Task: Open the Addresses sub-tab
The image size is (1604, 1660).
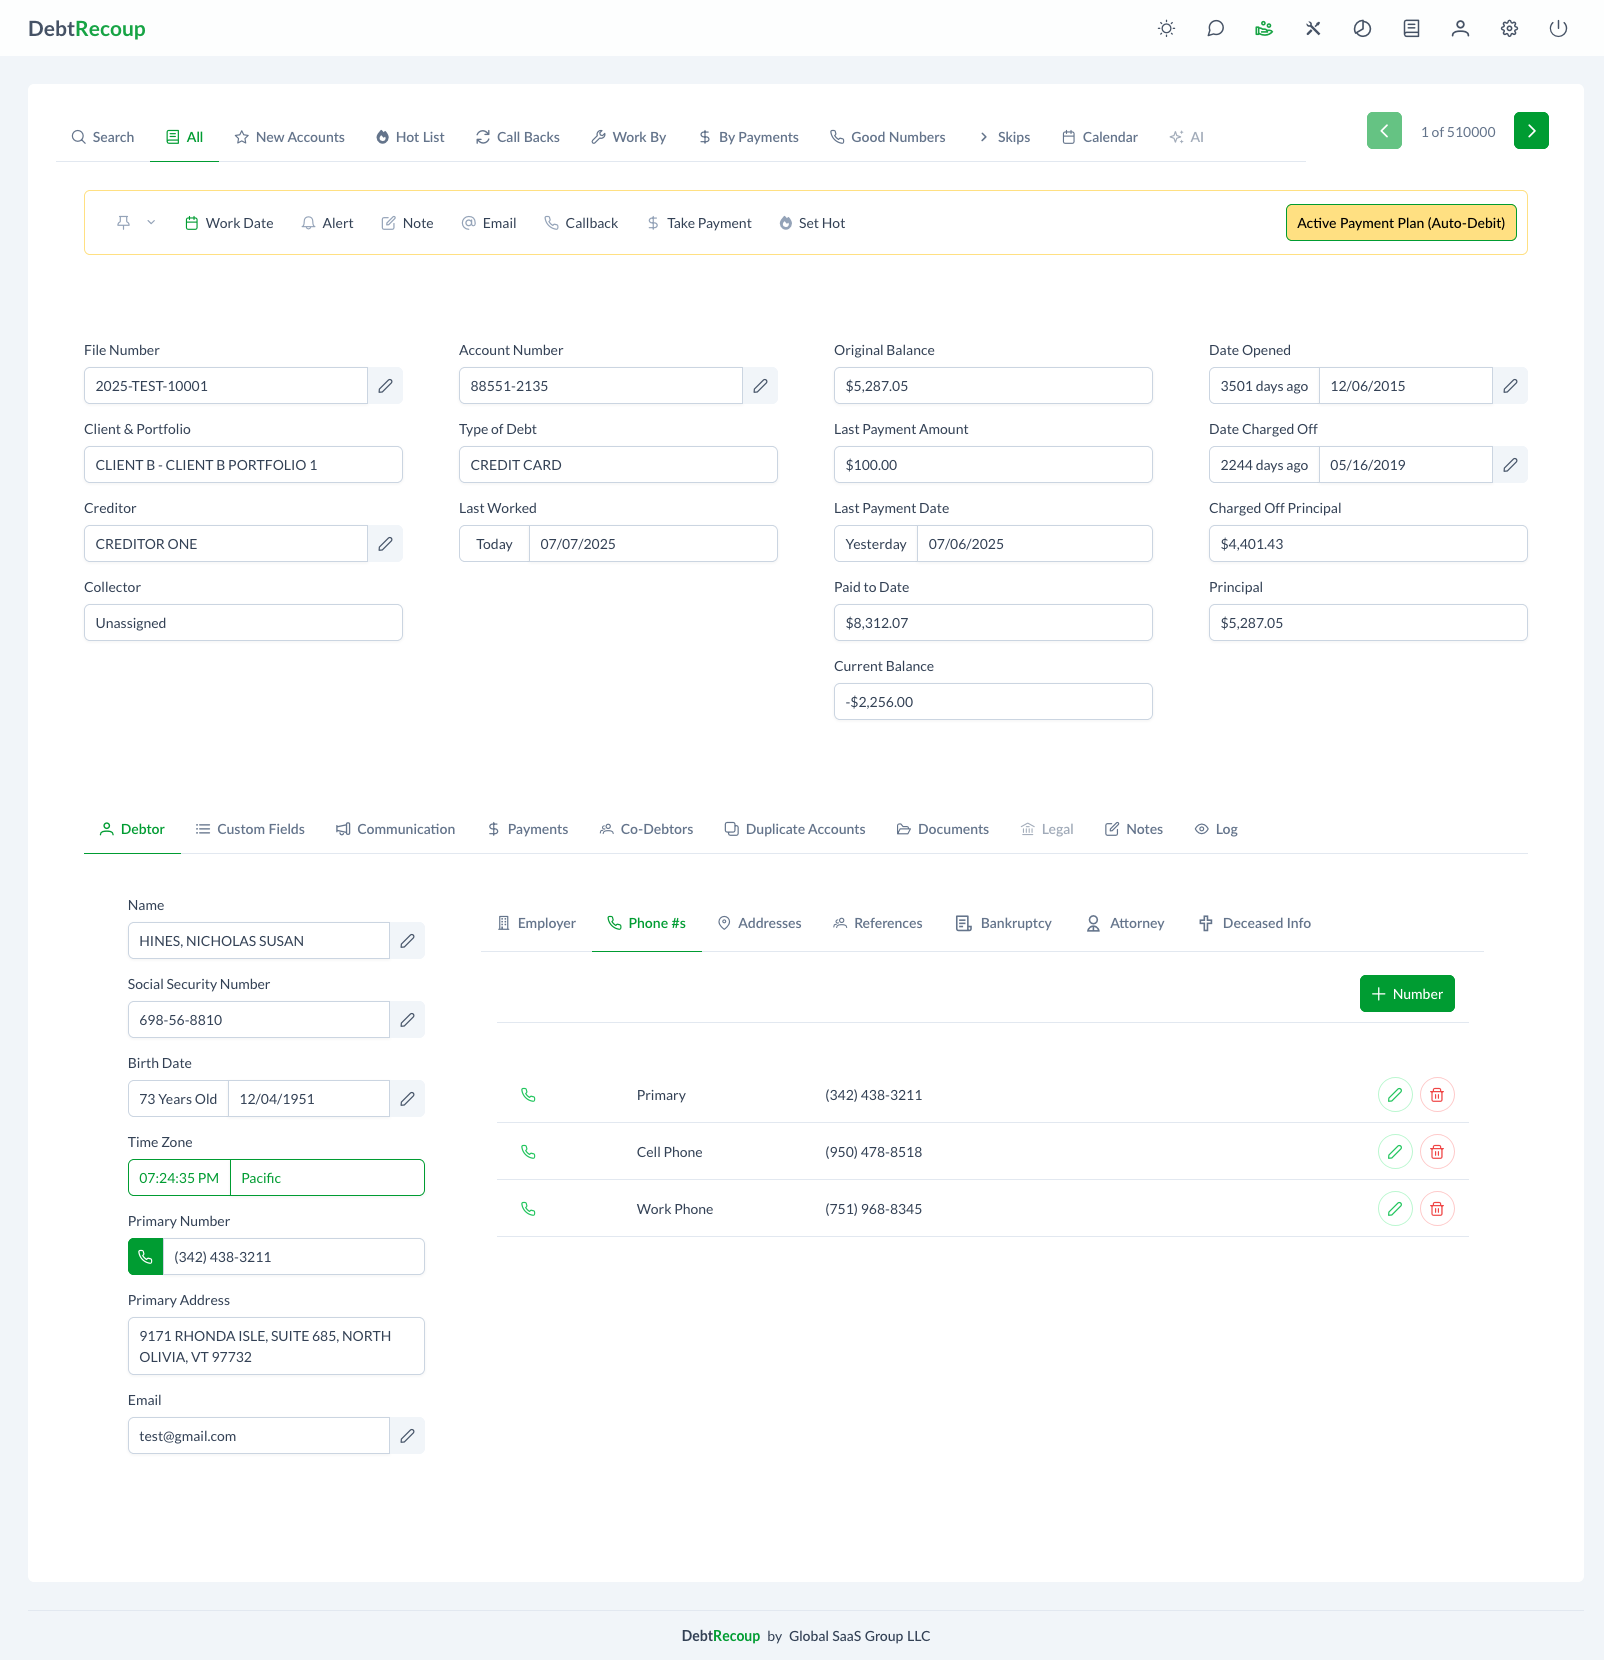Action: point(759,923)
